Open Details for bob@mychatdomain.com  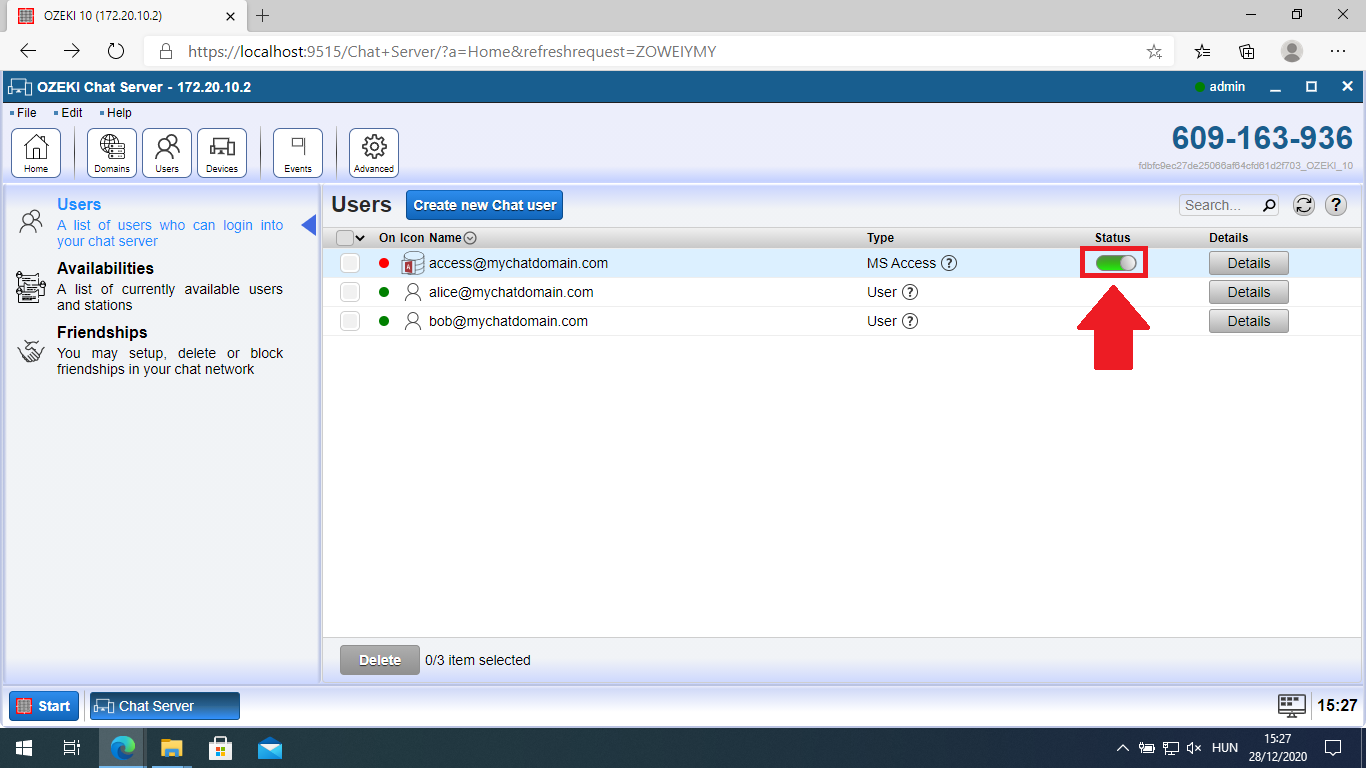(1248, 321)
